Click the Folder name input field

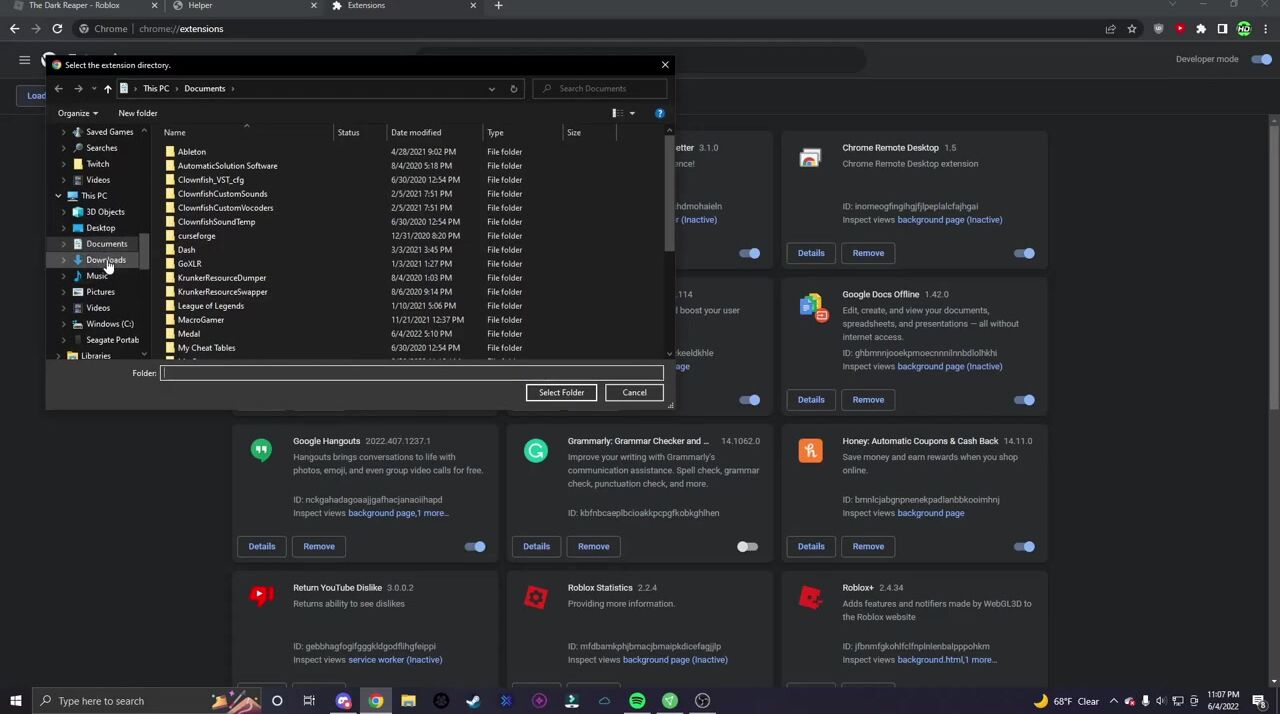click(x=412, y=374)
